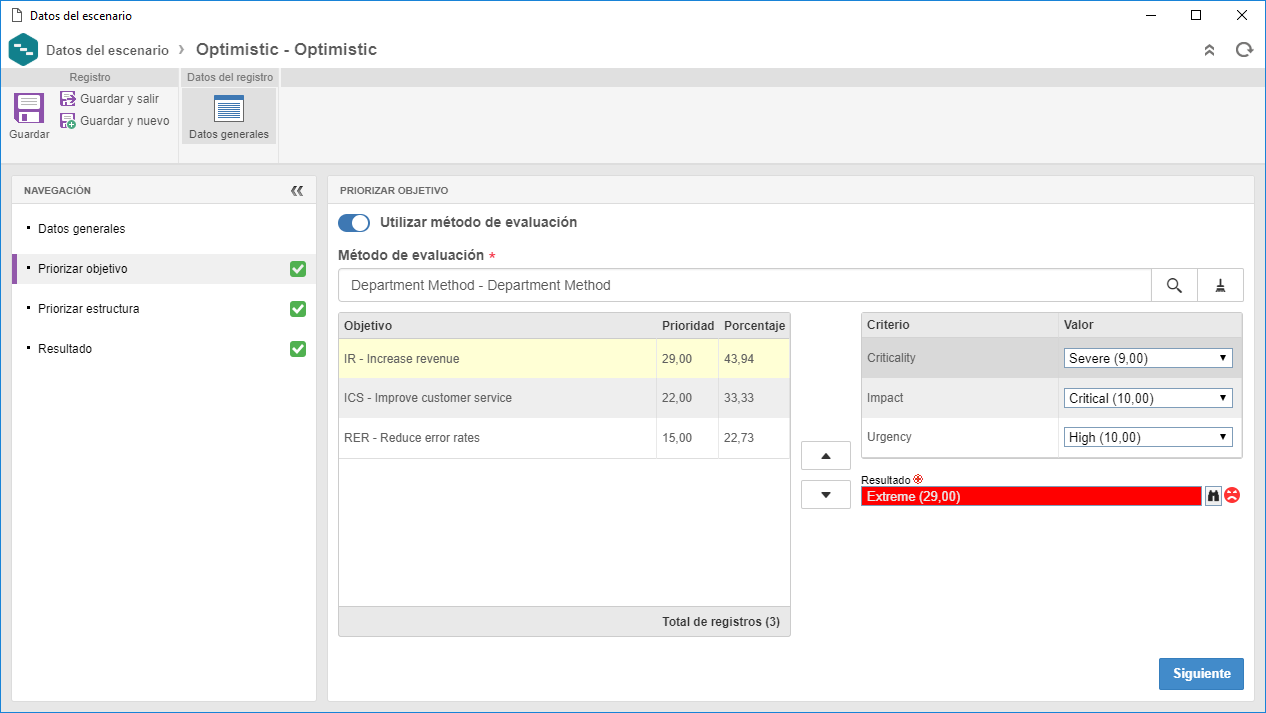1266x713 pixels.
Task: Toggle Utilizar método de evaluación switch
Action: (x=354, y=223)
